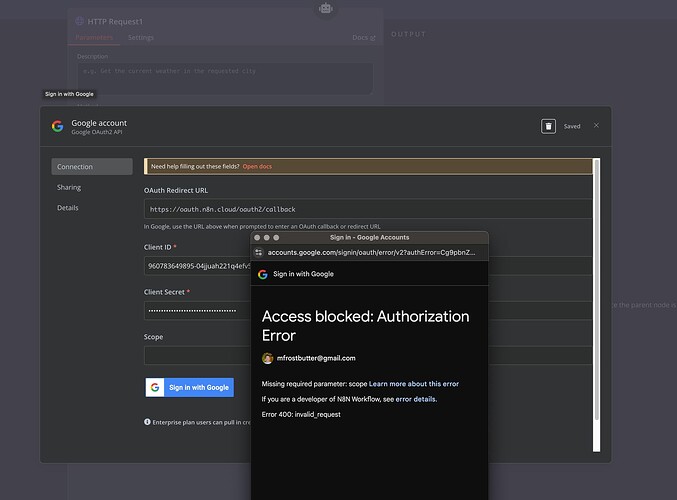677x500 pixels.
Task: Switch to Parameters tab in HTTP Request1
Action: point(94,38)
